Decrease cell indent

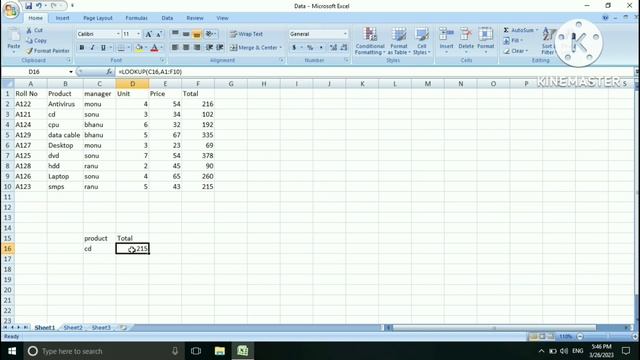(209, 47)
